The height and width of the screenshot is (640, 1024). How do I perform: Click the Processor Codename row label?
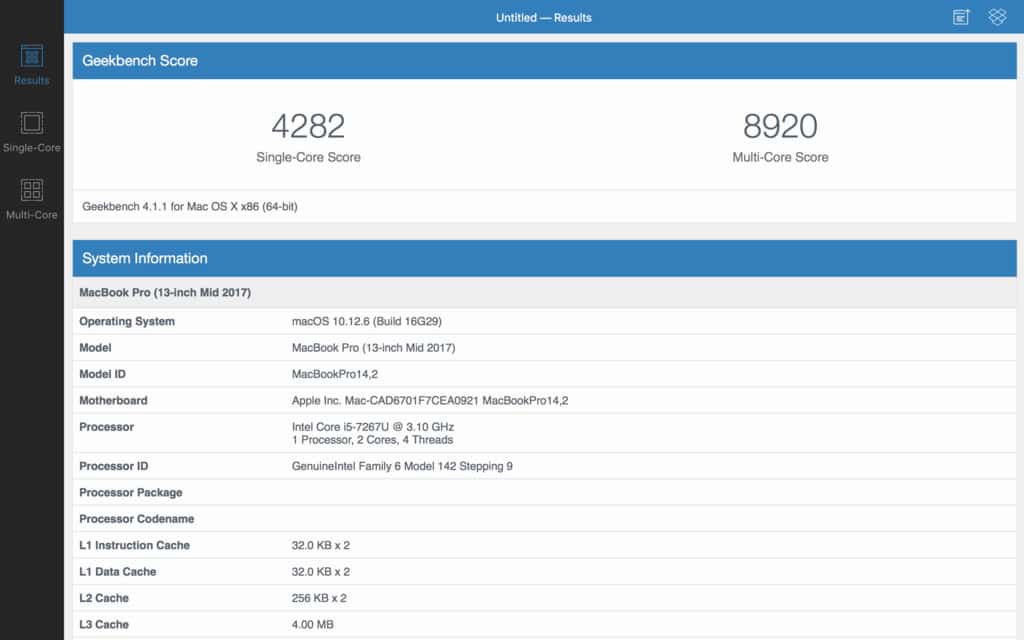136,519
